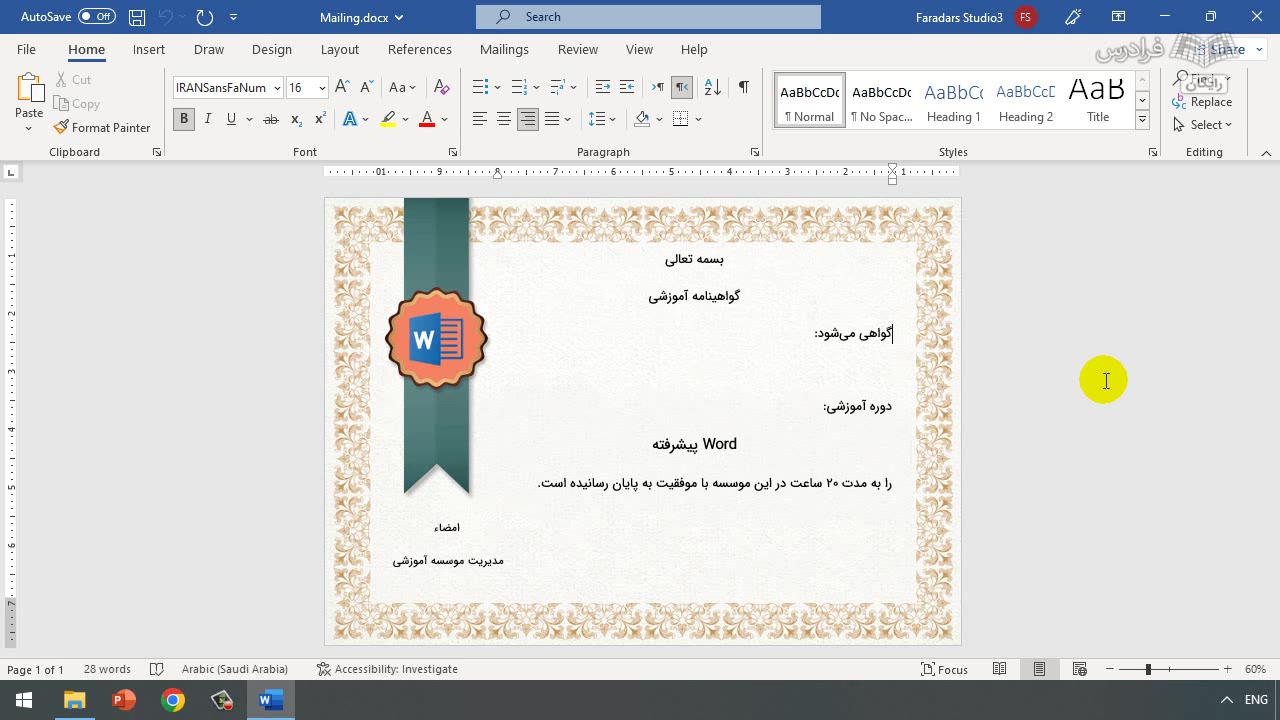Toggle Show/Hide paragraph marks

(743, 88)
